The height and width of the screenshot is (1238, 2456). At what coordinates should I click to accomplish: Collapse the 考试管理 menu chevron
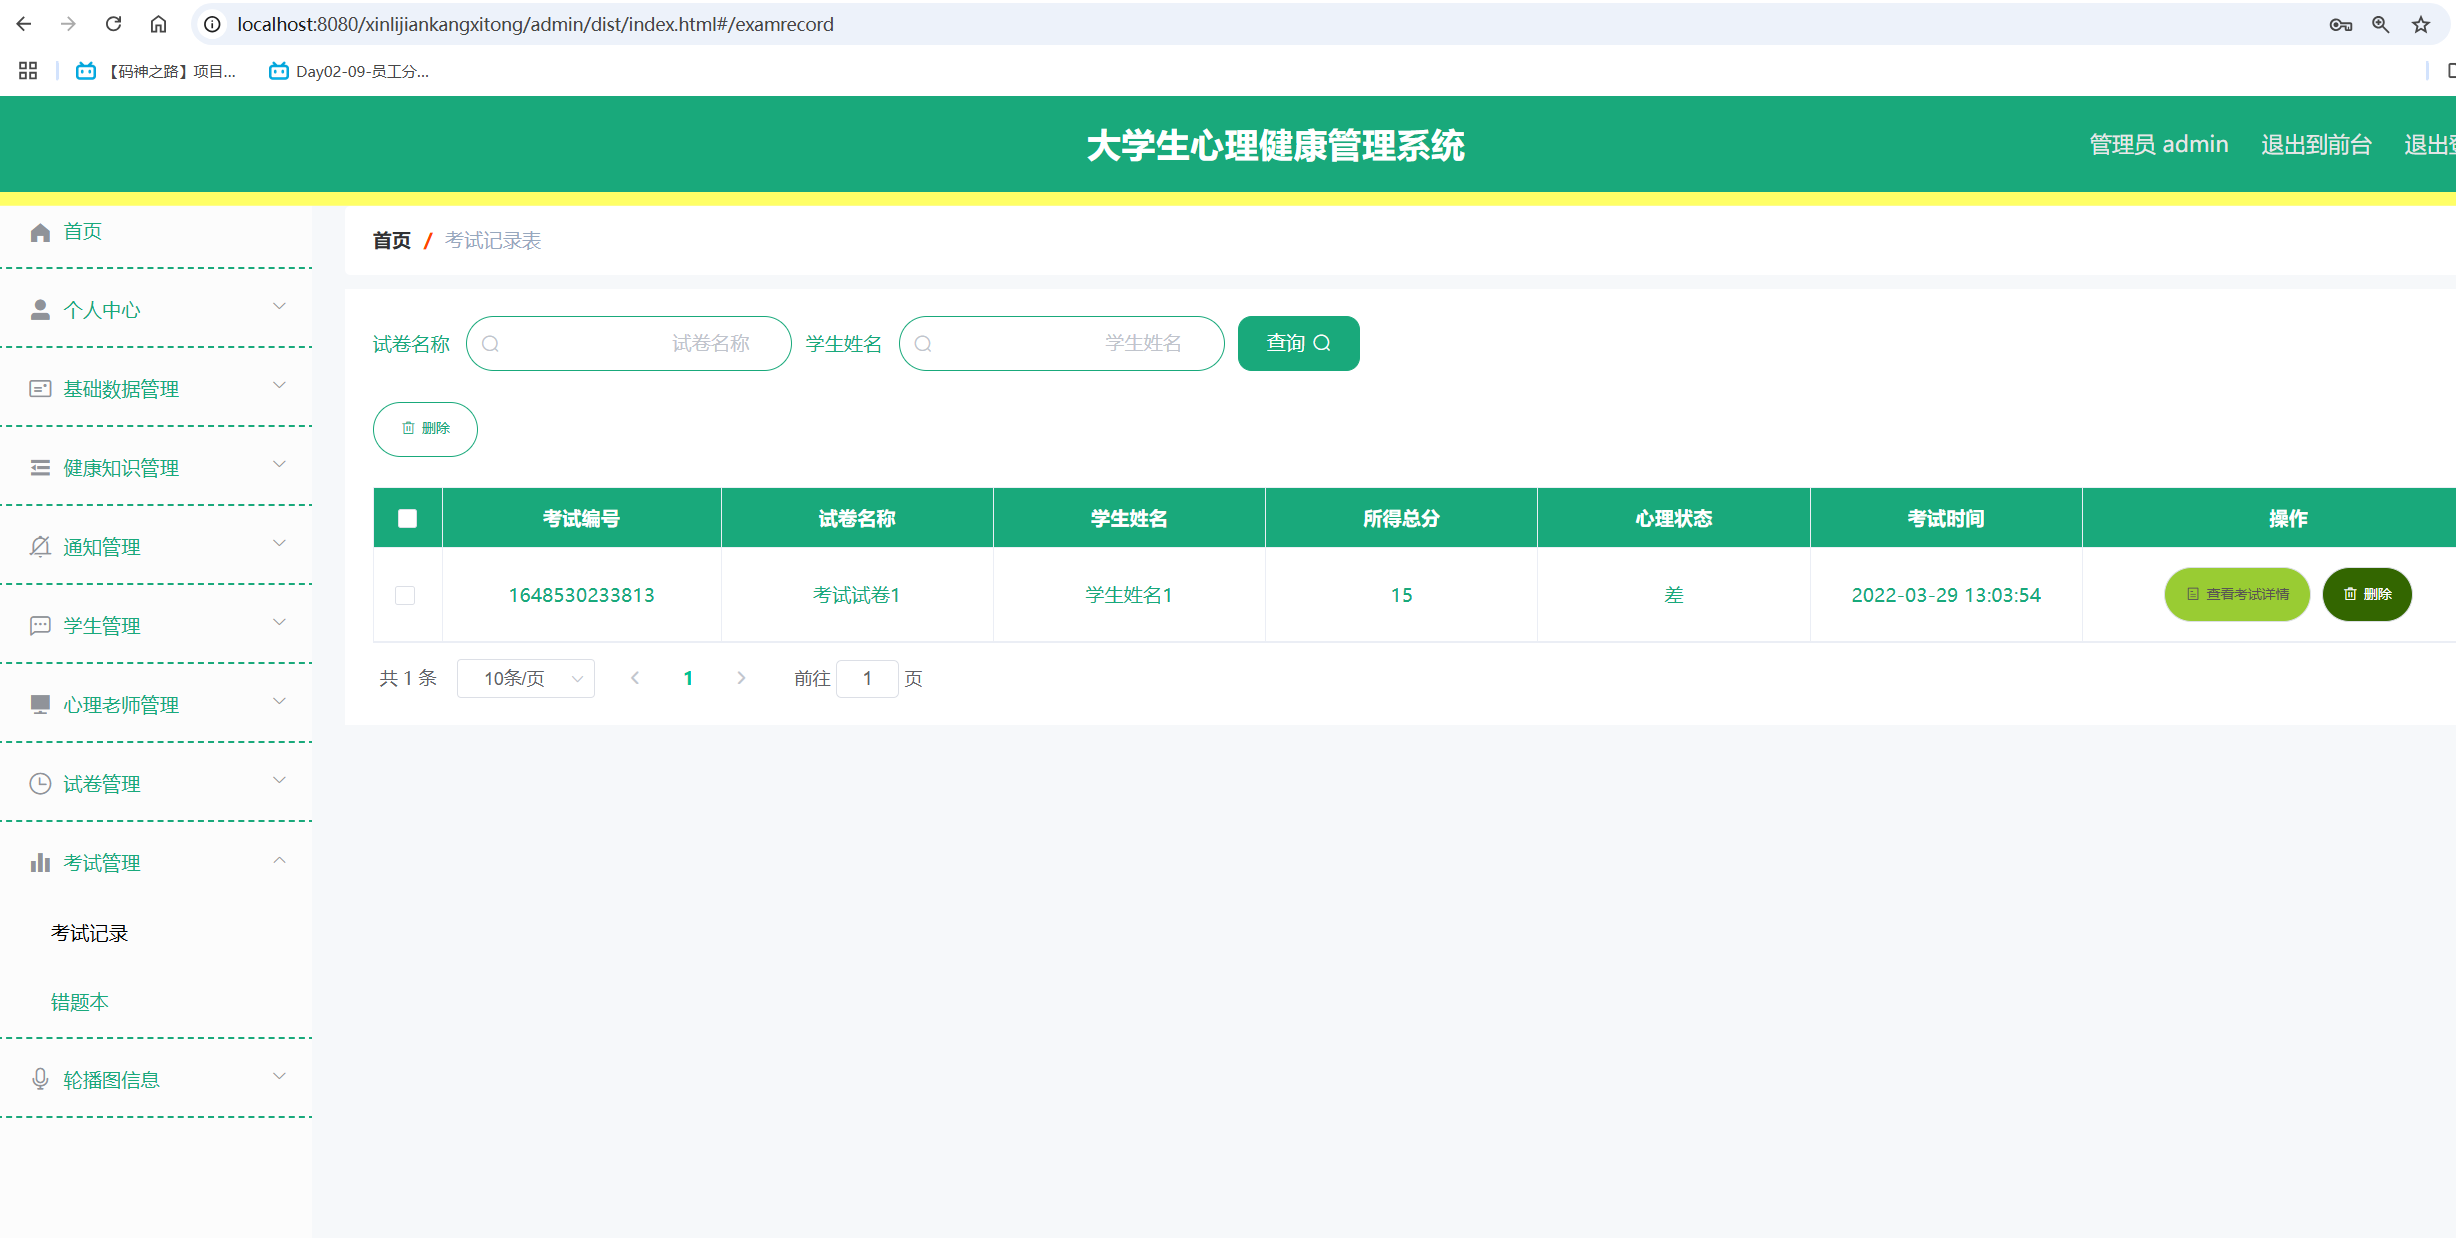tap(280, 860)
